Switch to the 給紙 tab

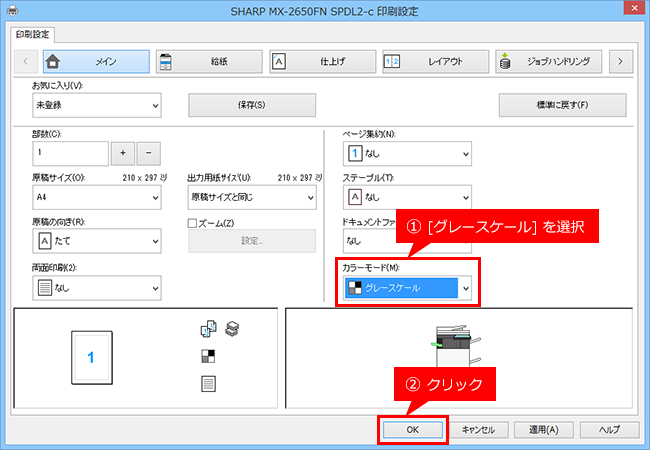pyautogui.click(x=209, y=62)
